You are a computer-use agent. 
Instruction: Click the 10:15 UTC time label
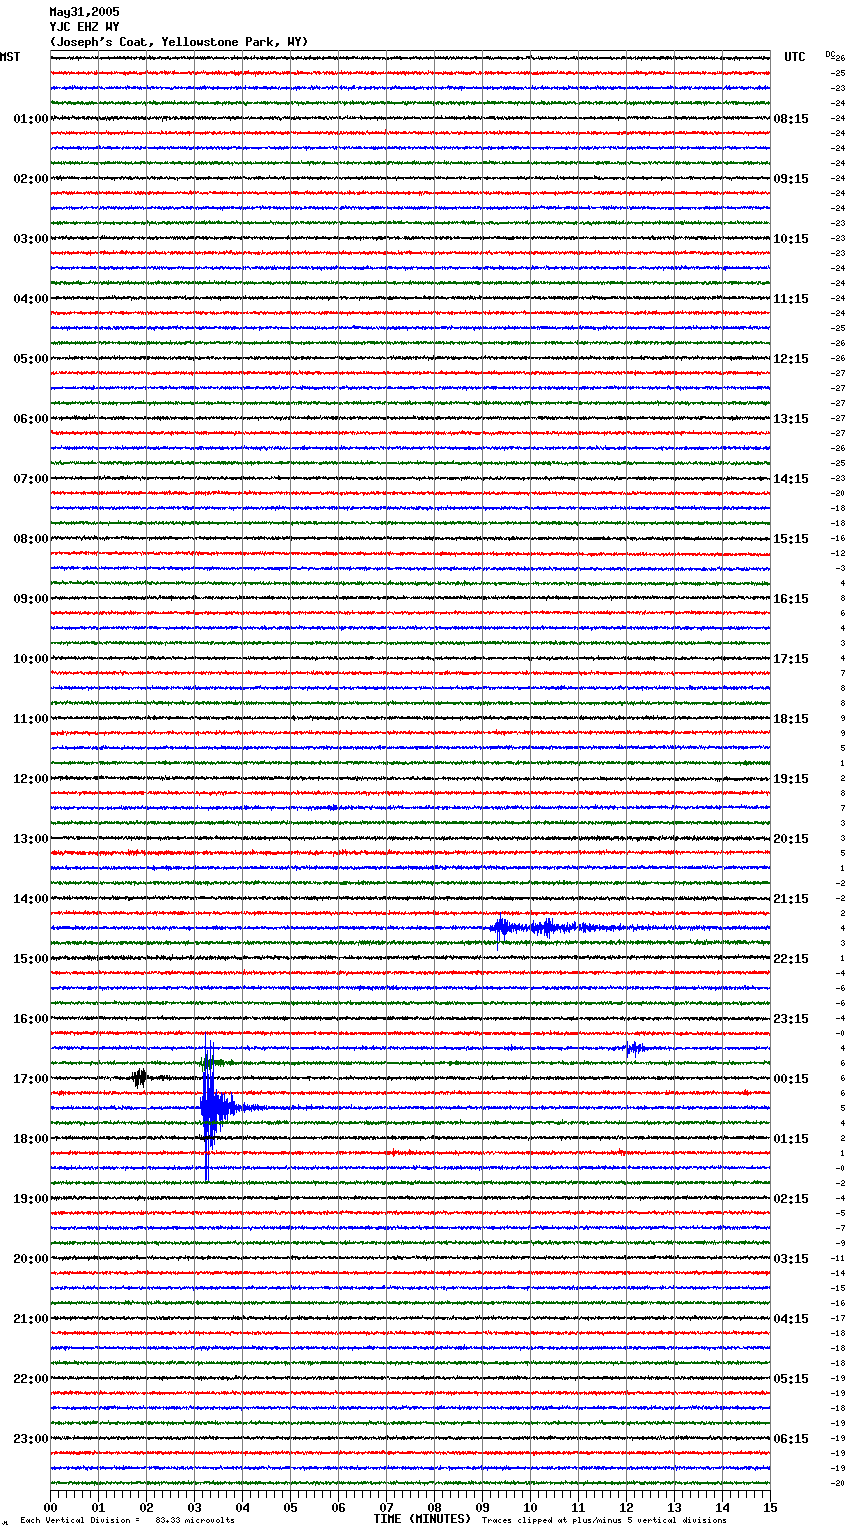[791, 239]
